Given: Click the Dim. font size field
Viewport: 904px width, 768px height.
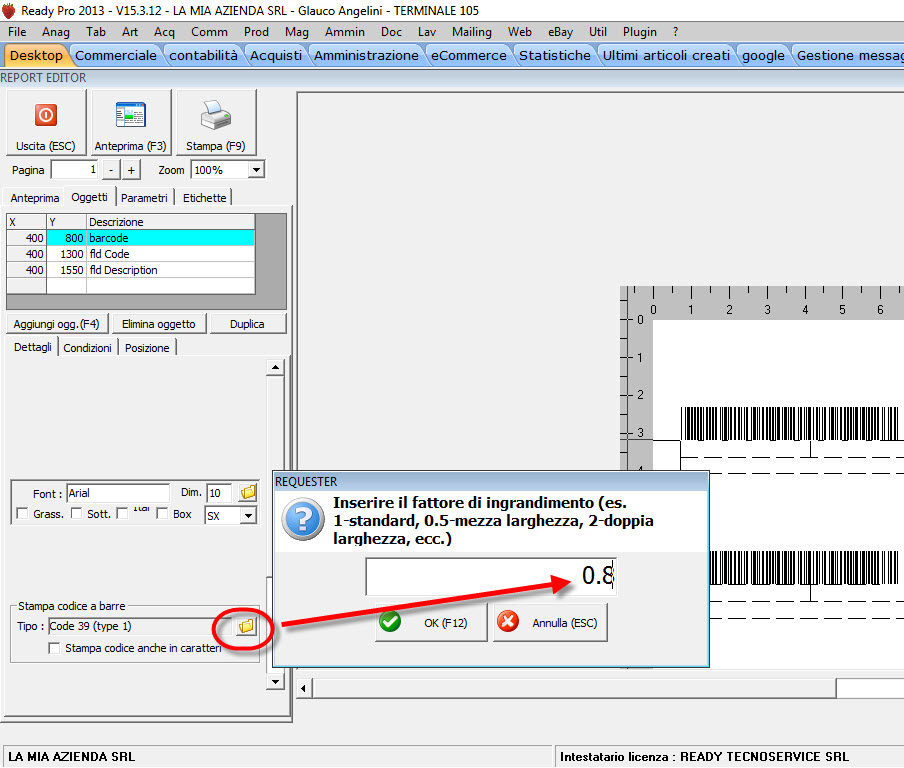Looking at the screenshot, I should point(220,493).
